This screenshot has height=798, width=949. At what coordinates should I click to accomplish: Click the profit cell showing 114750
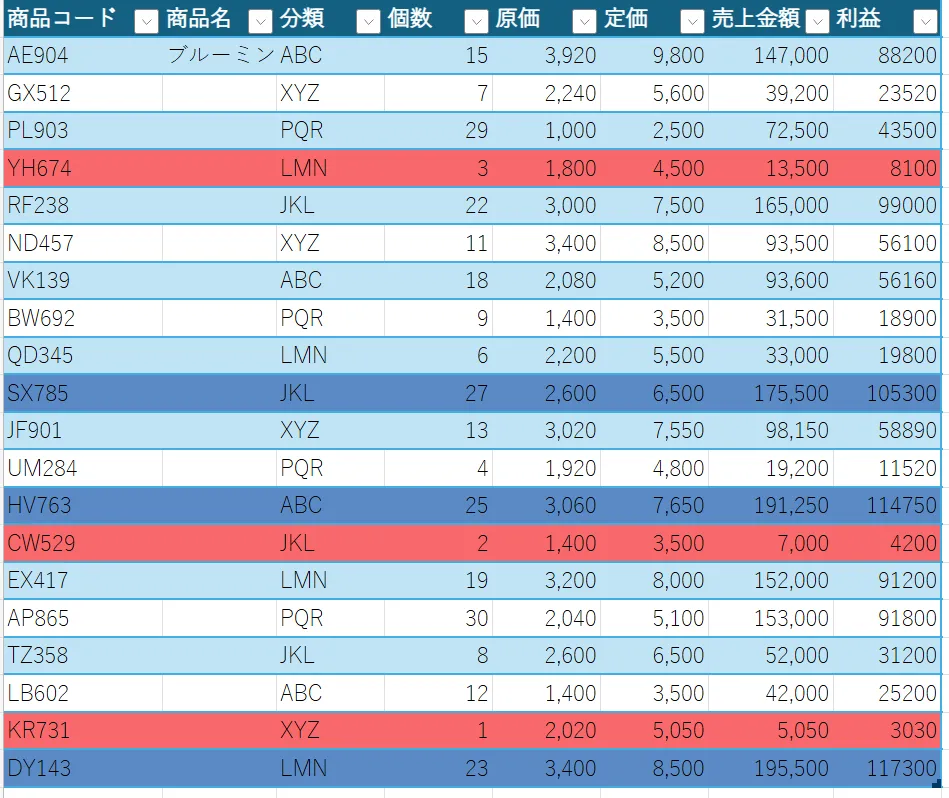[887, 506]
